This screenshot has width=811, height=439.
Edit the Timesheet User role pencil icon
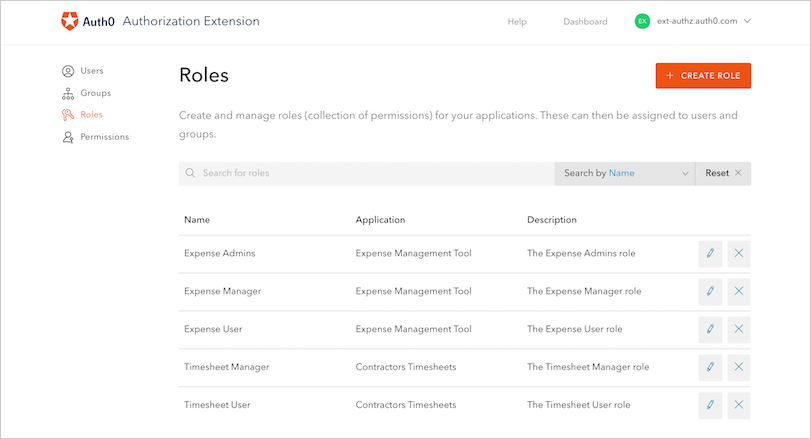coord(710,404)
